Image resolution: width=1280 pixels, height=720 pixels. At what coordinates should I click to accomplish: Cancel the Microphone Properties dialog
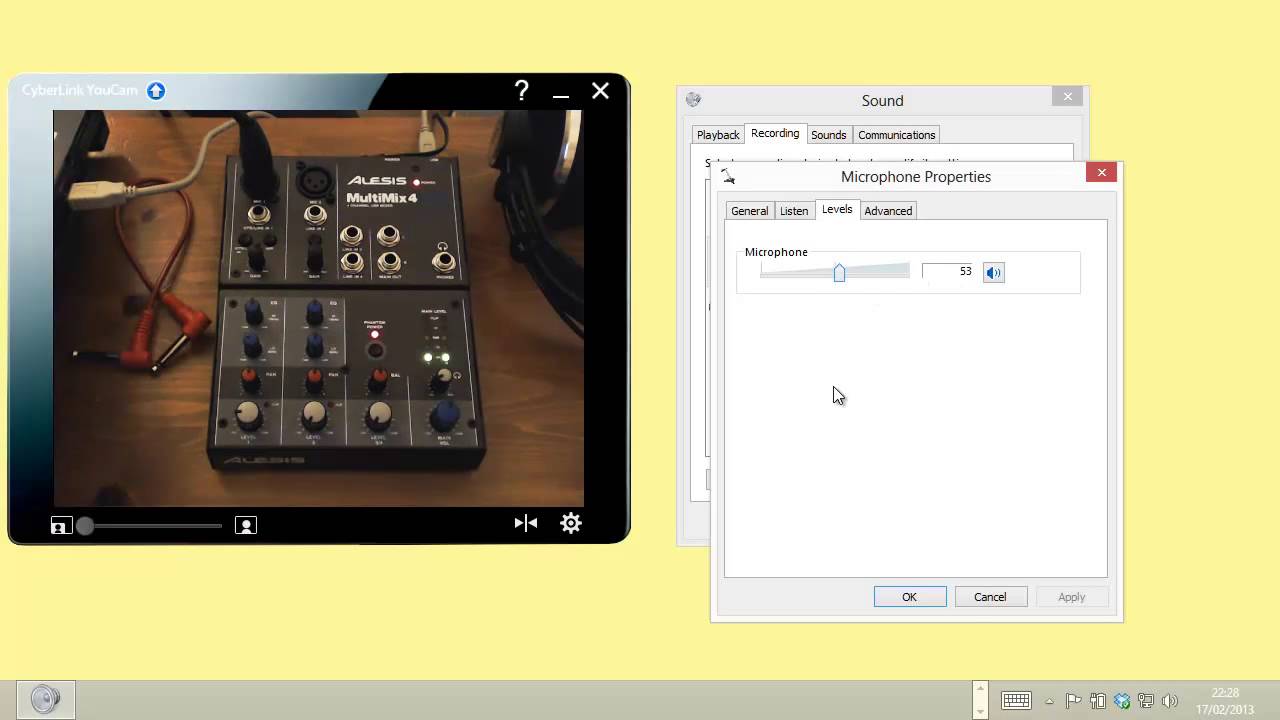pos(990,597)
